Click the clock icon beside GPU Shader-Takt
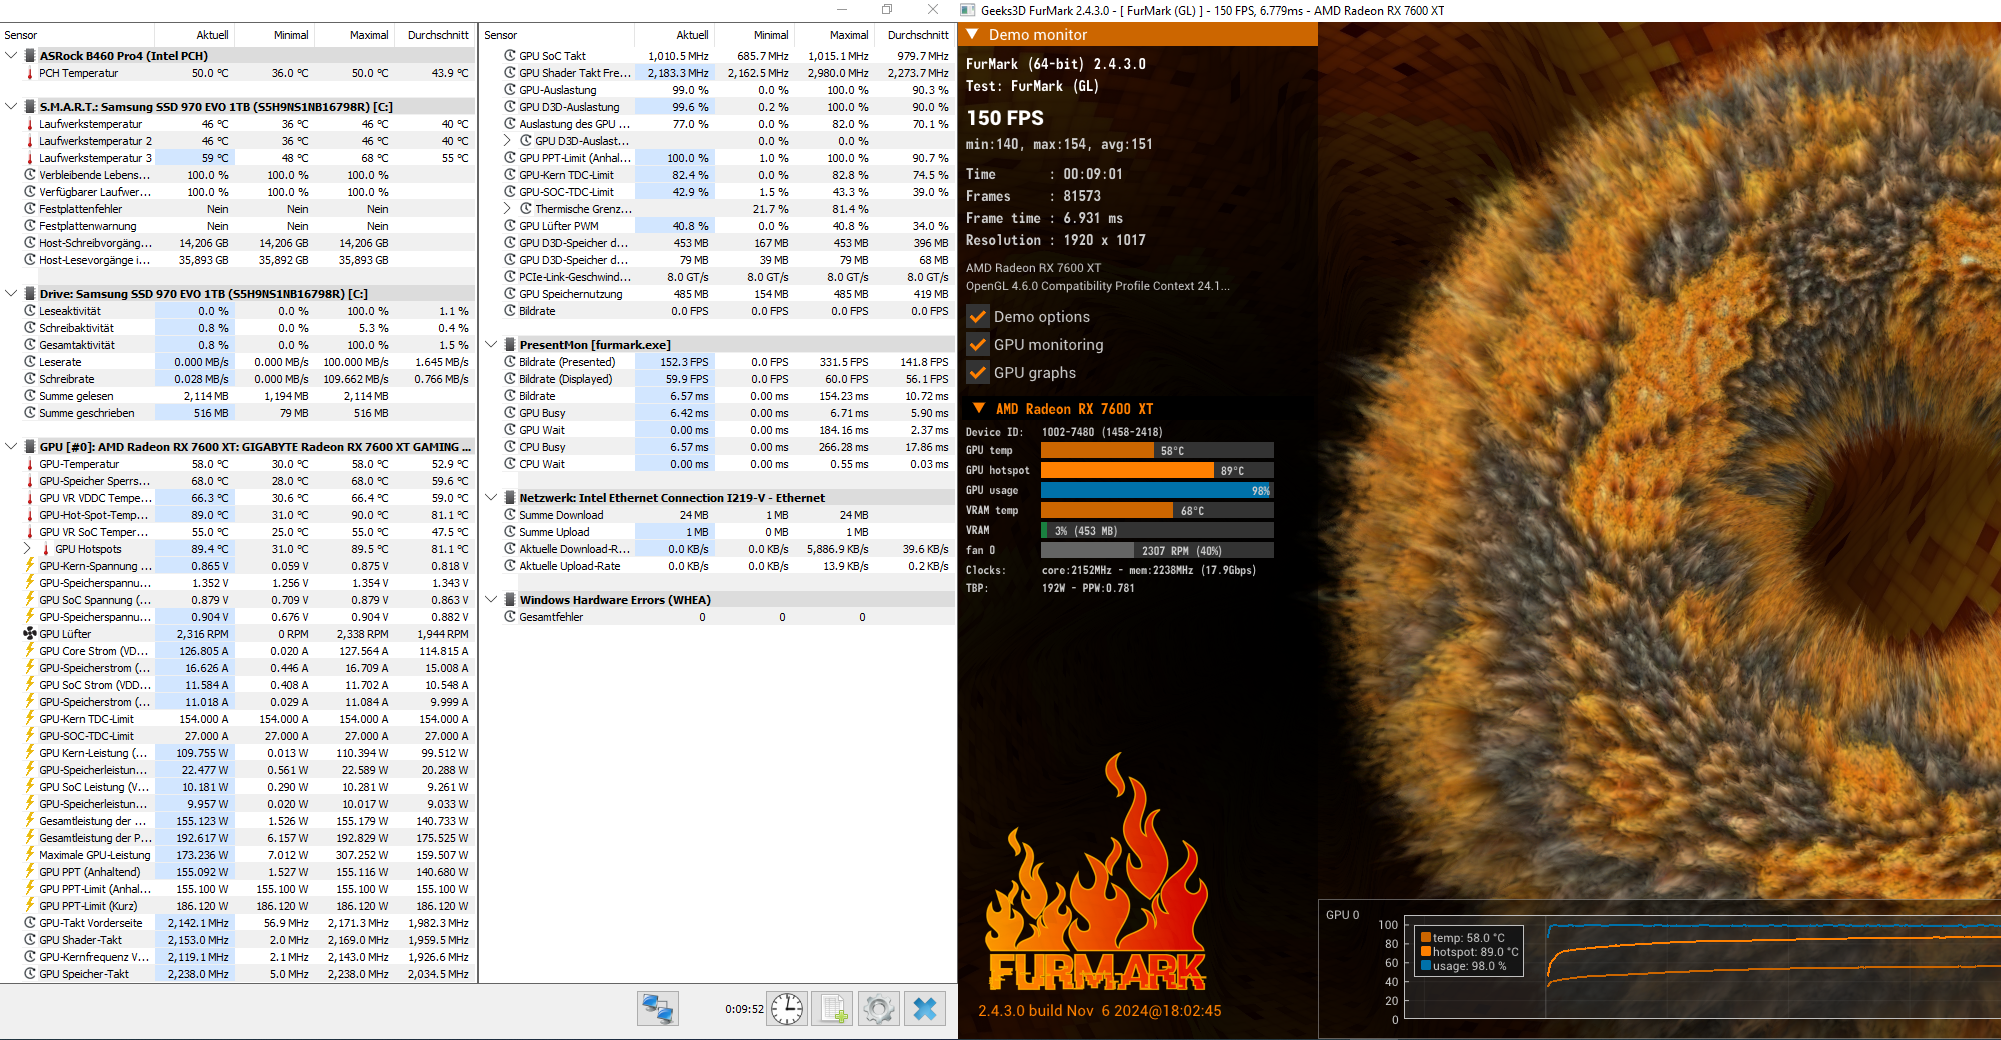This screenshot has width=2001, height=1040. coord(30,940)
